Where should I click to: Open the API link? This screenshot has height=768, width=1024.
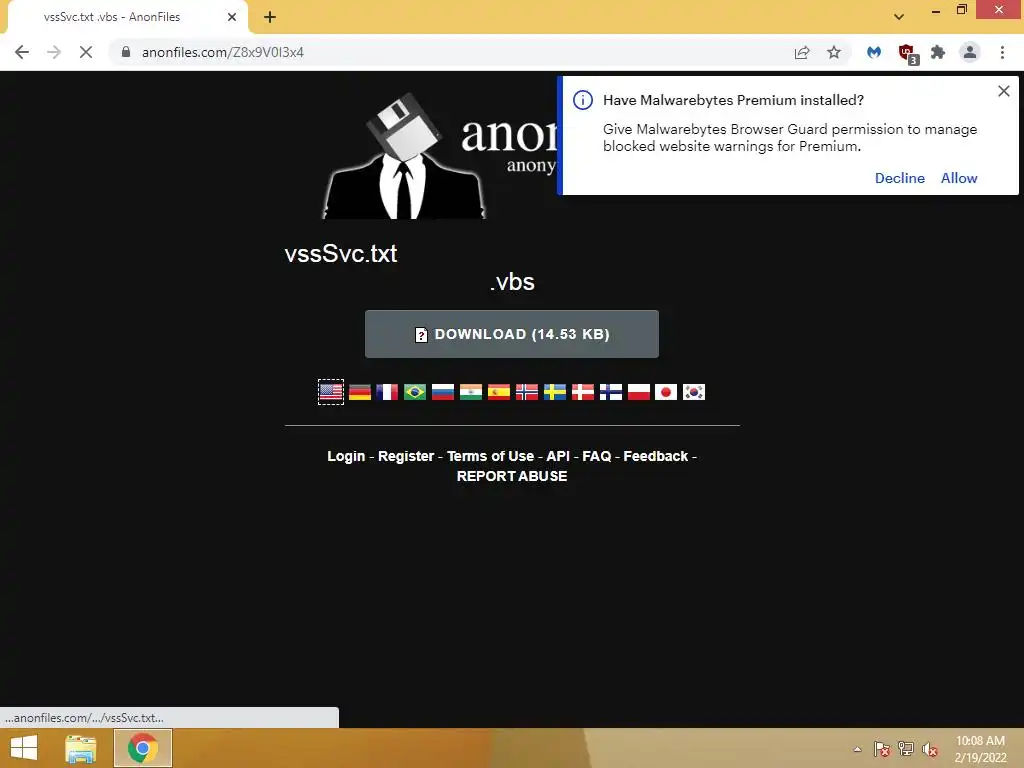click(558, 456)
